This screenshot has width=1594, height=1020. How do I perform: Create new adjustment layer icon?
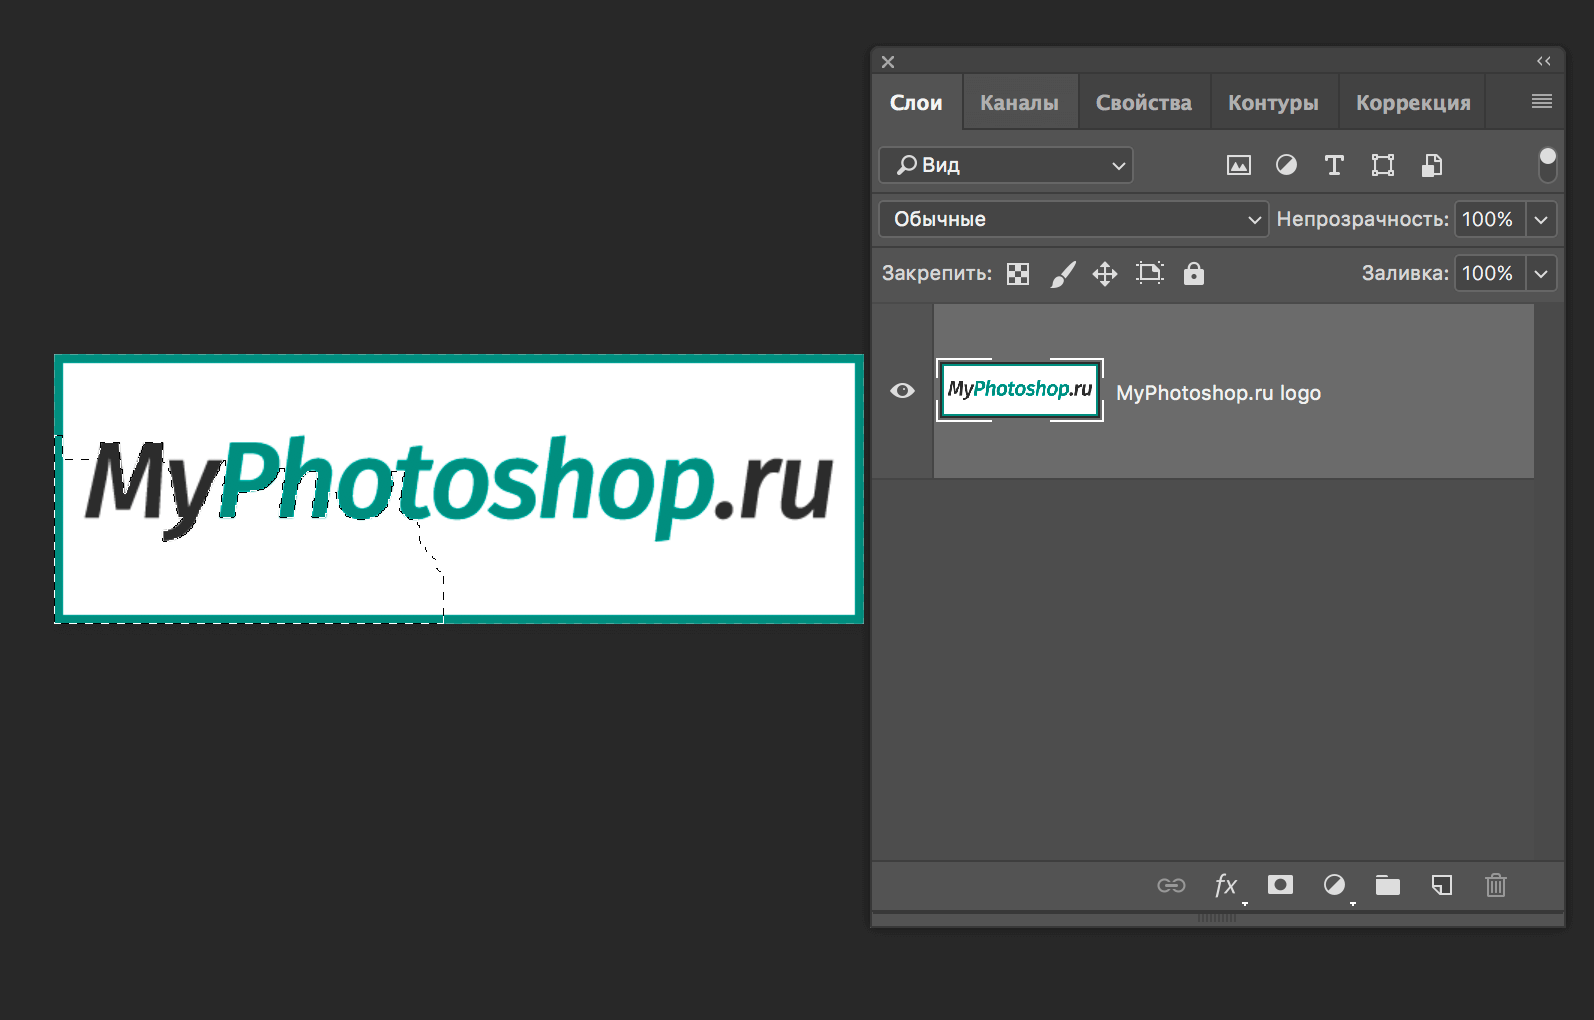point(1334,885)
